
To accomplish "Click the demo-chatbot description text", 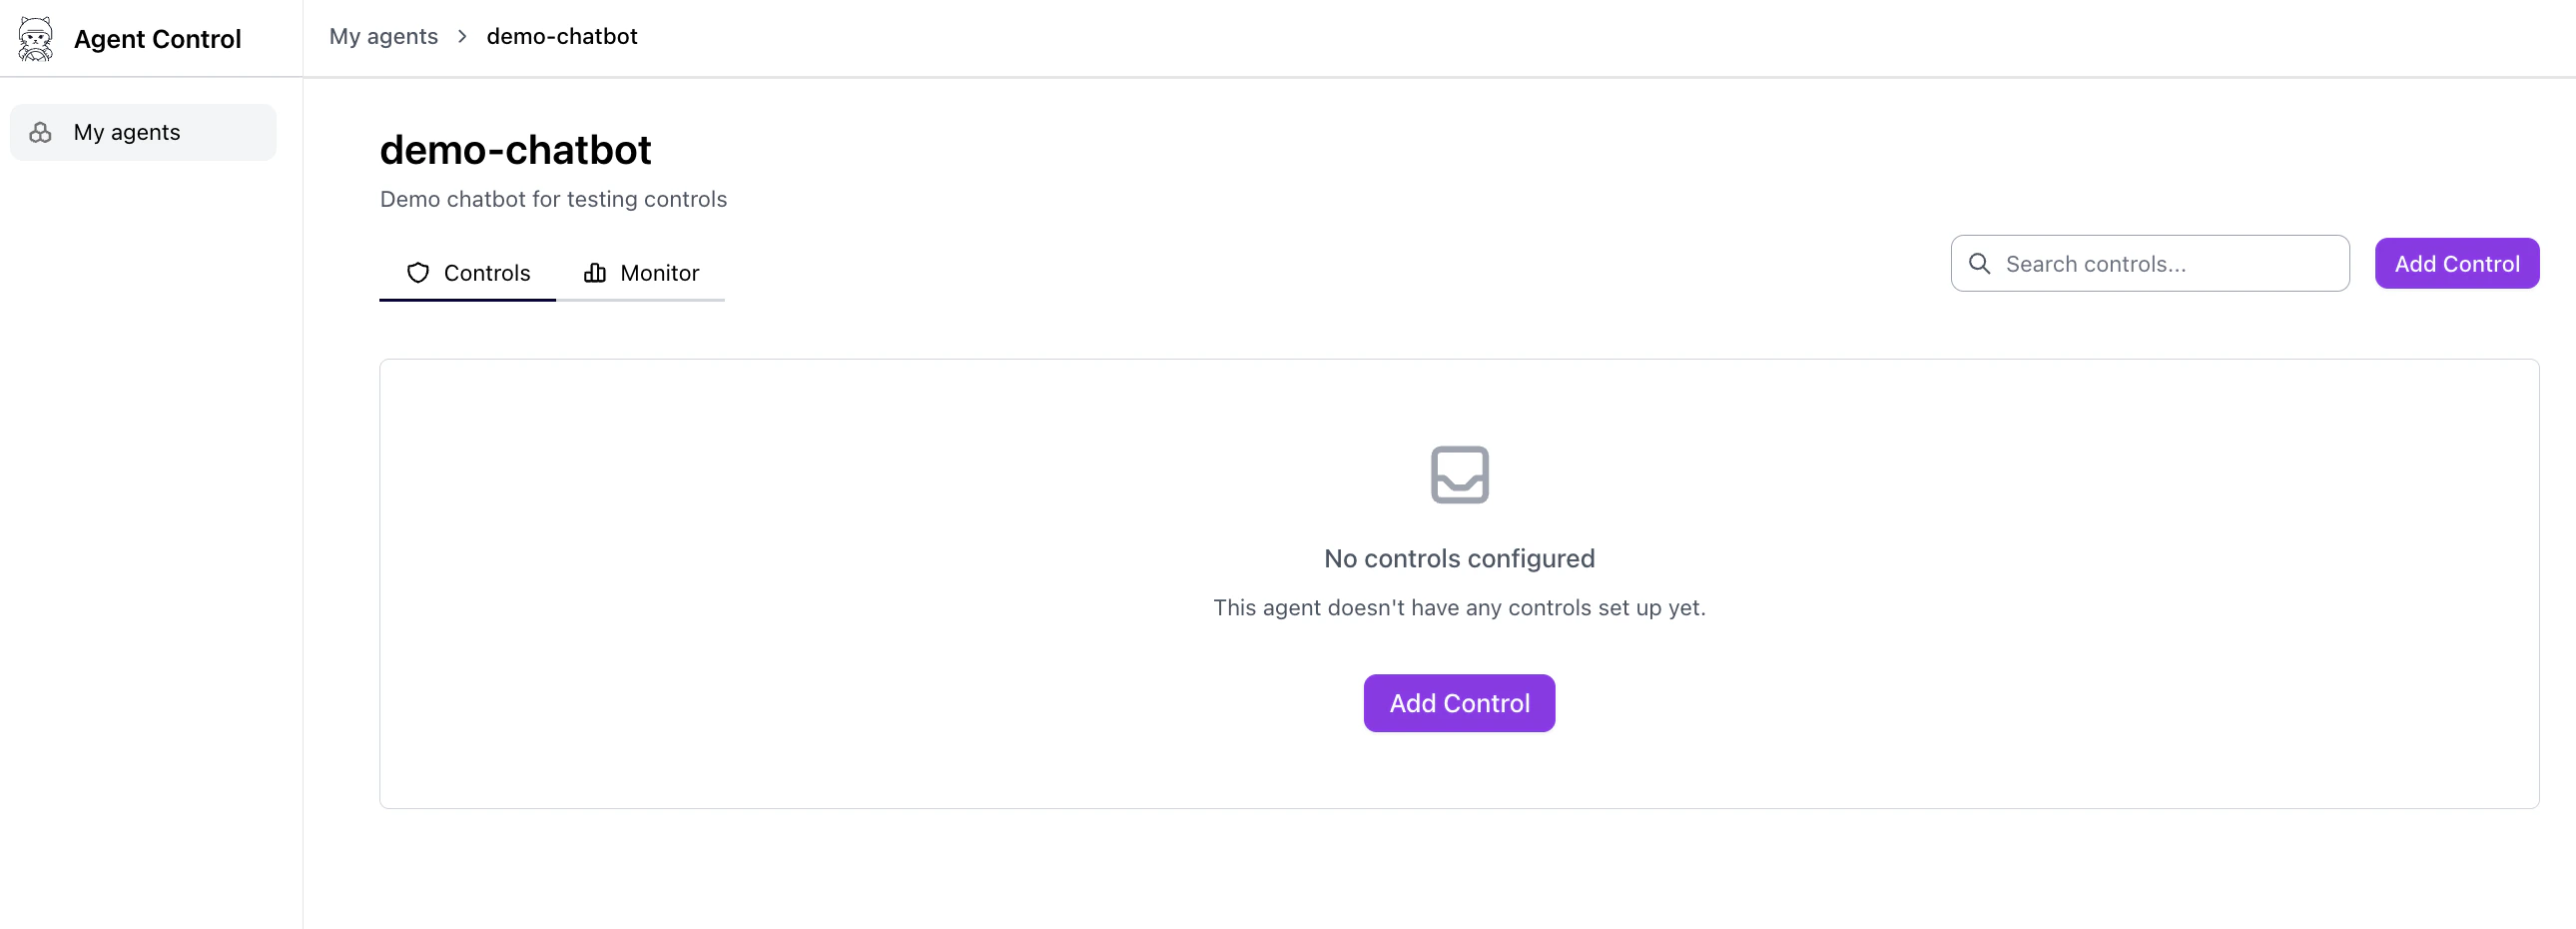I will tap(553, 199).
